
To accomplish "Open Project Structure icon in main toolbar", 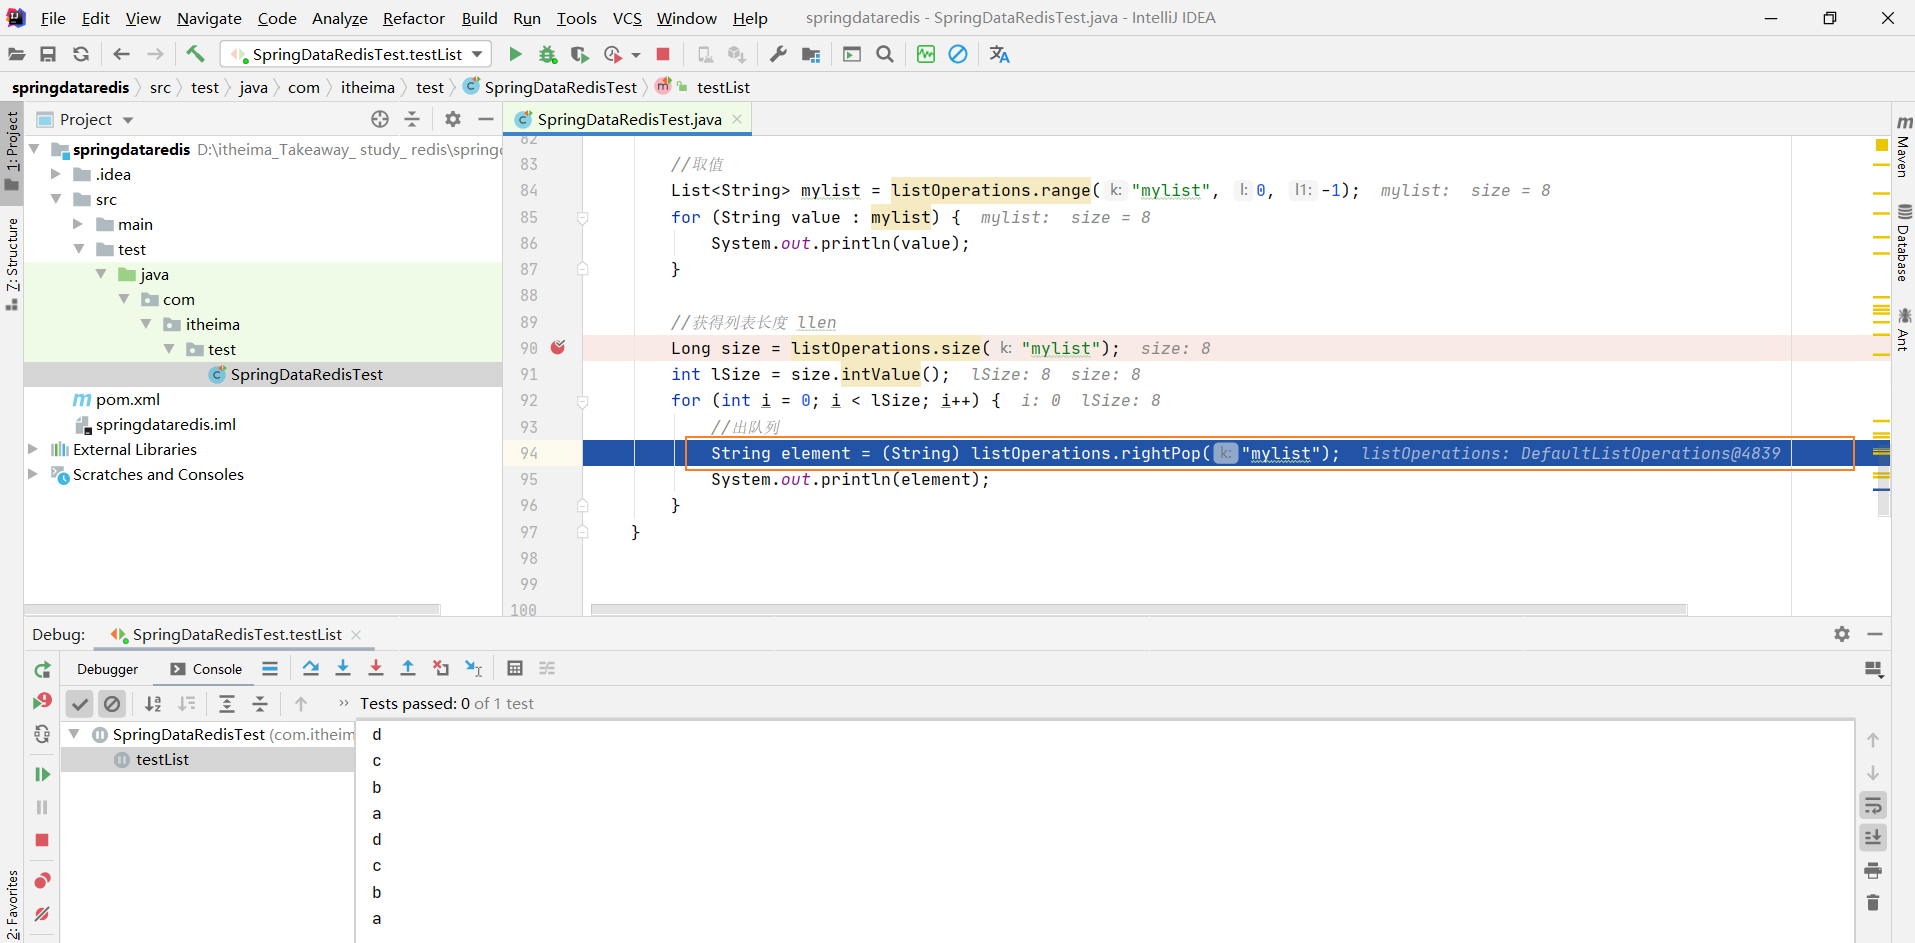I will [811, 54].
